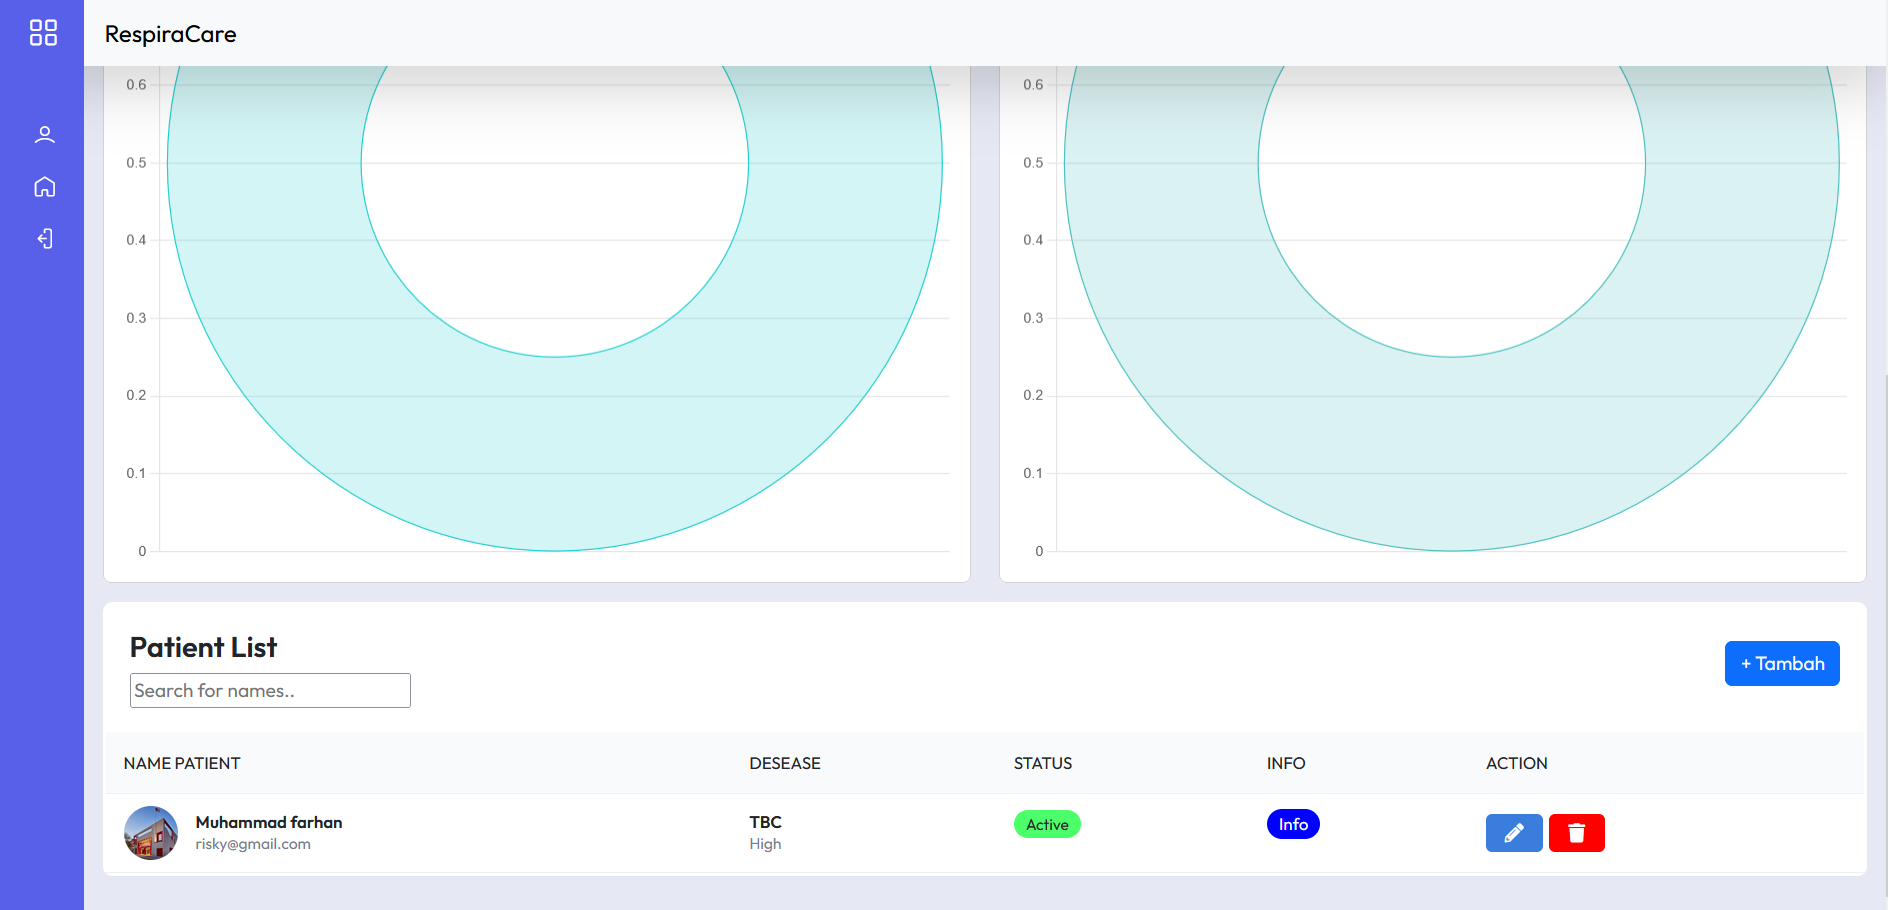Click Muhammad farhan's avatar photo

click(x=151, y=833)
